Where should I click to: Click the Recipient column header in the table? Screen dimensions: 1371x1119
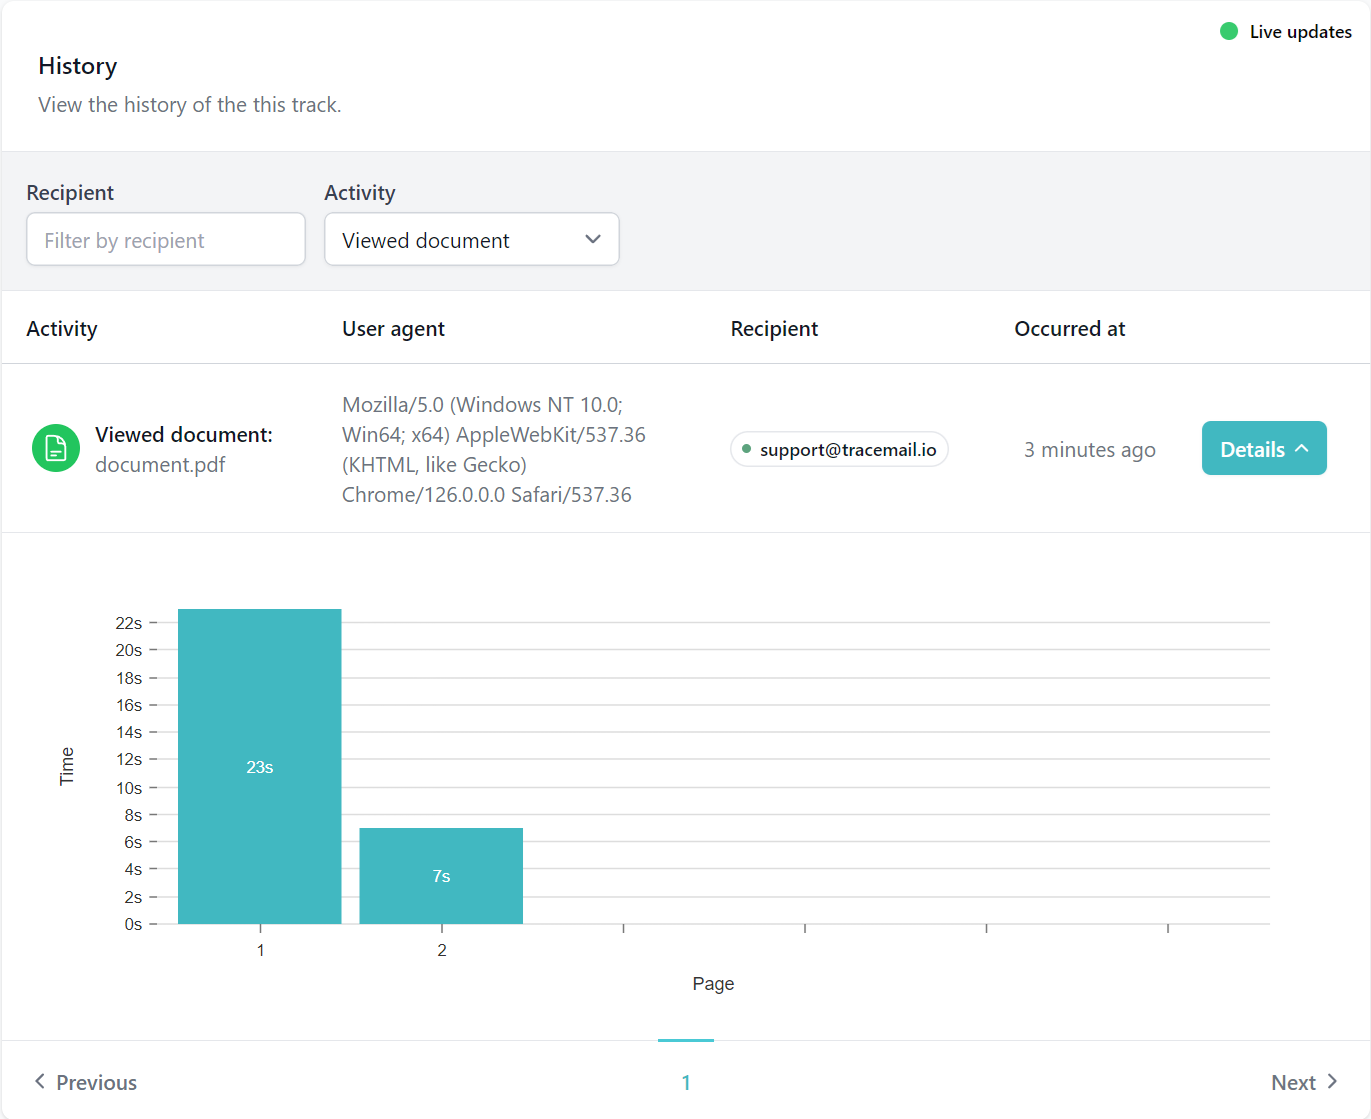tap(774, 329)
